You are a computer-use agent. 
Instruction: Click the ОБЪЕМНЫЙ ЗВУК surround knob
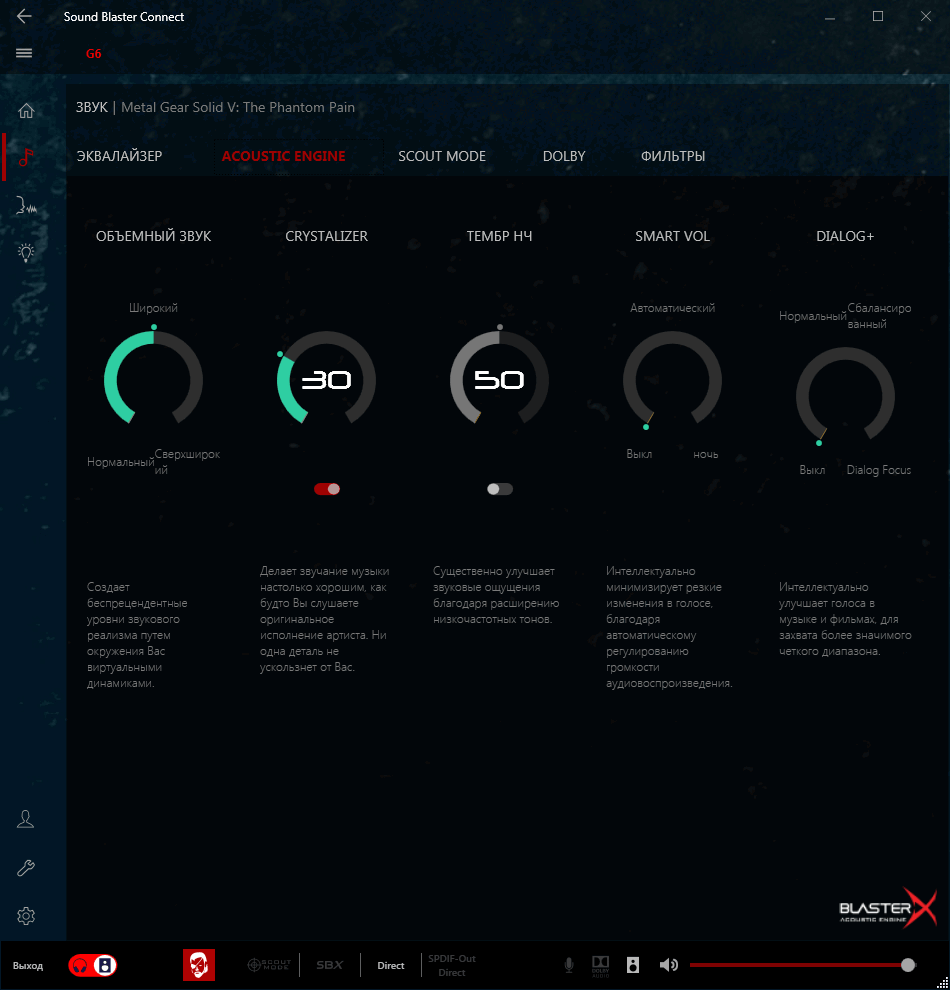(x=153, y=379)
